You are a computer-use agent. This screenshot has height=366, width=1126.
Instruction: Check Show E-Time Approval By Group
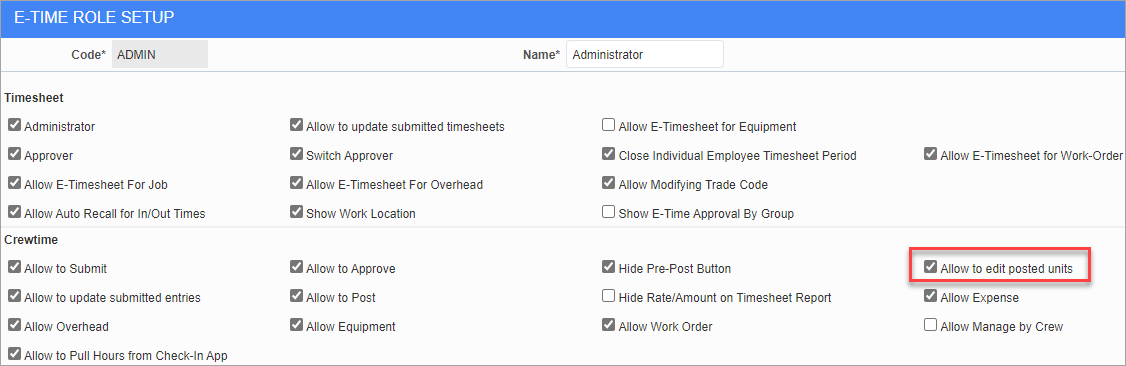pos(608,212)
